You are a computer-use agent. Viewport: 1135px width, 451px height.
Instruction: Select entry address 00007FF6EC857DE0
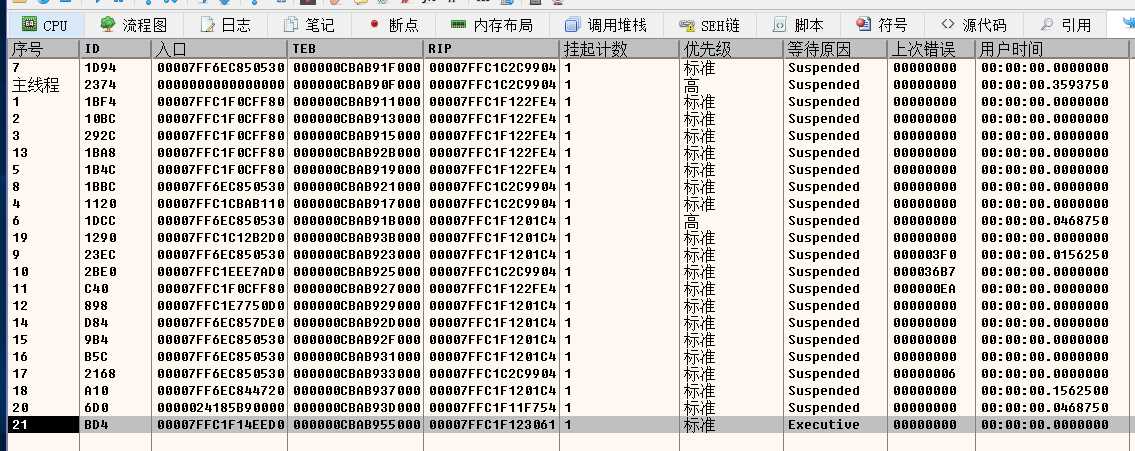click(221, 323)
